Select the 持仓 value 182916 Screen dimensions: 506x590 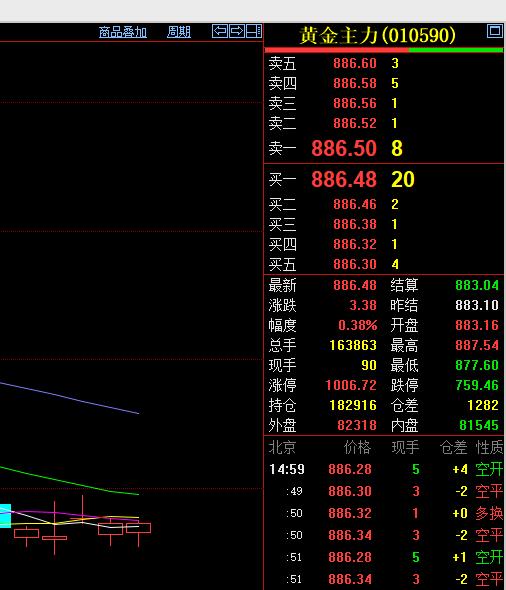(353, 405)
